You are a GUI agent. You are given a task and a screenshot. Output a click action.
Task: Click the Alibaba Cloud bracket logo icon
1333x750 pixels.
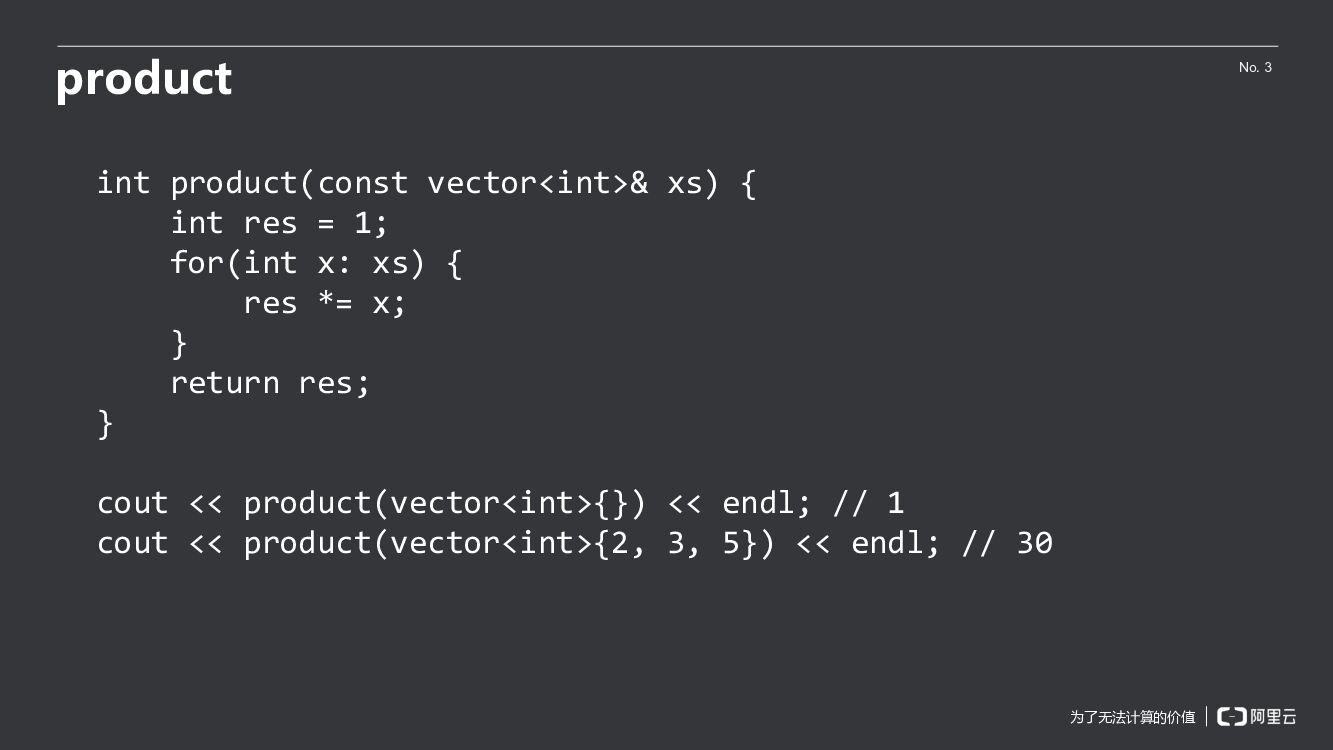(1231, 716)
